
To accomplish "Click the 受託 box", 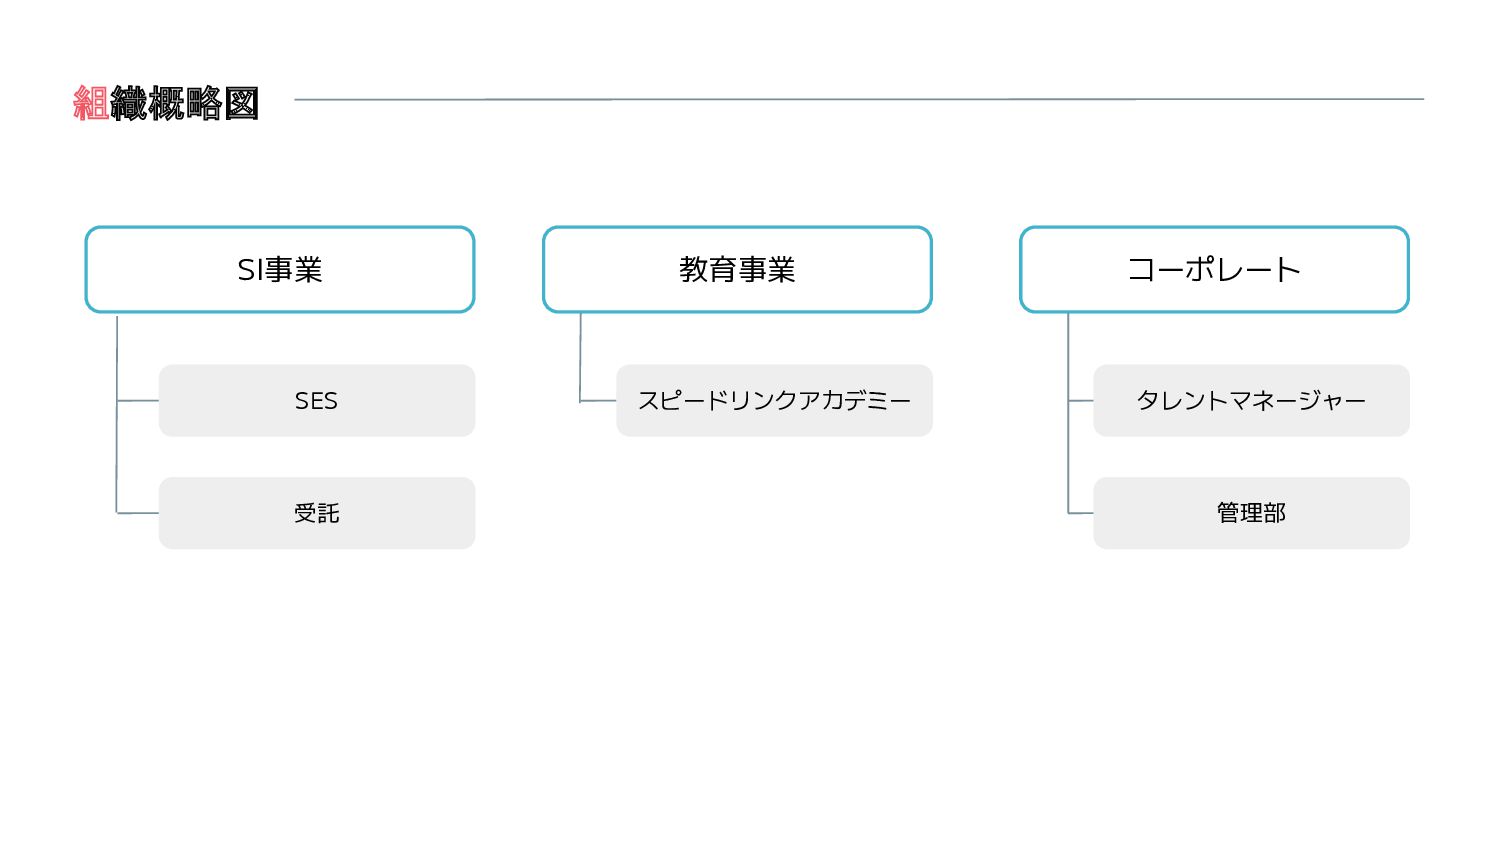I will click(x=317, y=513).
